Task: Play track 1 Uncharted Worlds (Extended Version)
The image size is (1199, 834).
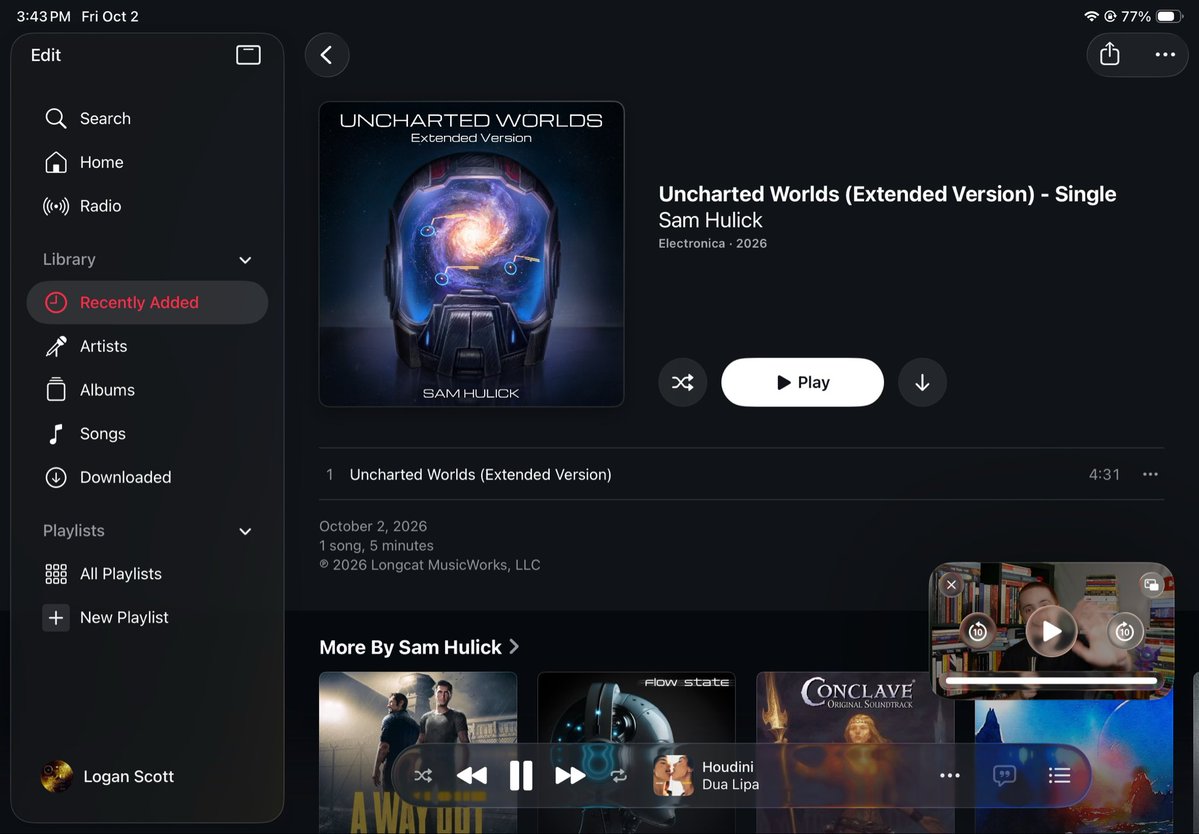Action: [742, 475]
